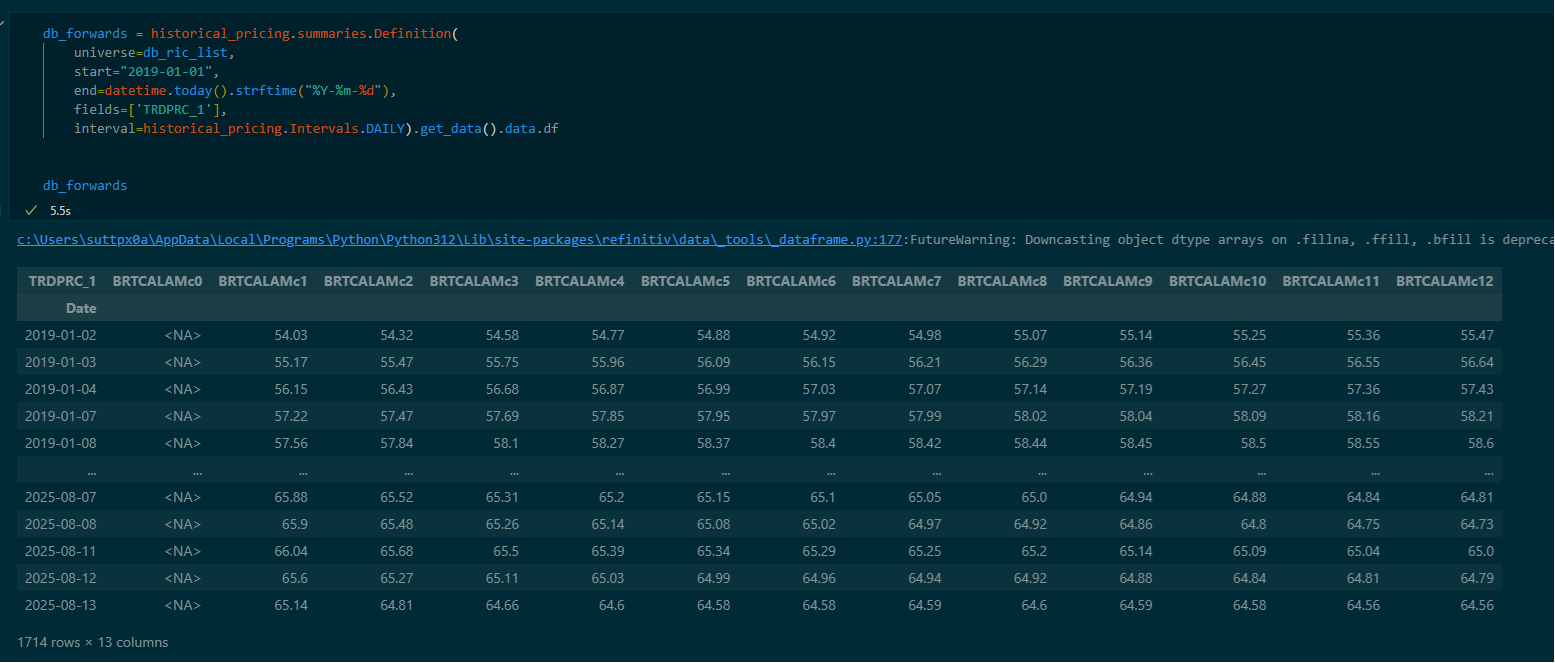Click historical_pricing.summaries.Definition in the first code line
Screen dimensions: 1555x663
[301, 34]
